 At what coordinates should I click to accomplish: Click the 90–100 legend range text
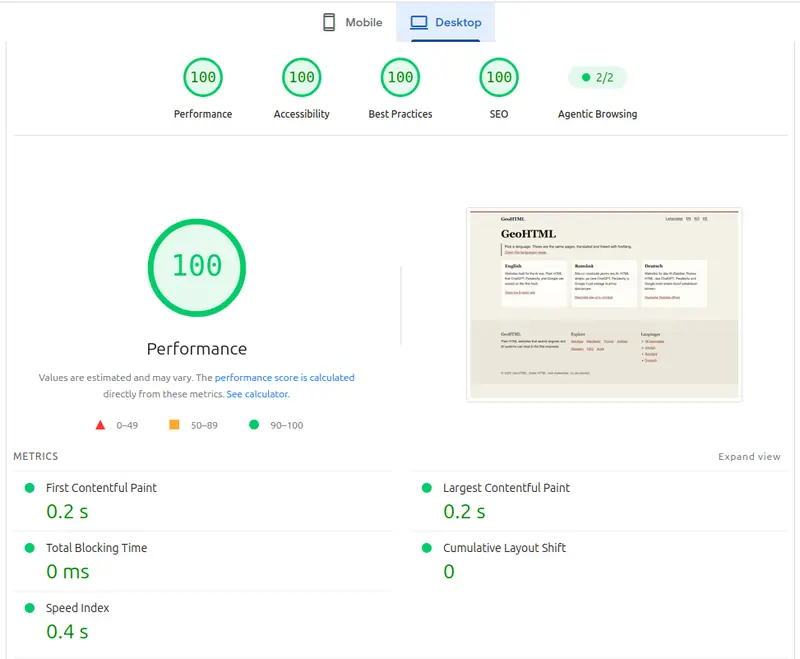click(x=287, y=425)
